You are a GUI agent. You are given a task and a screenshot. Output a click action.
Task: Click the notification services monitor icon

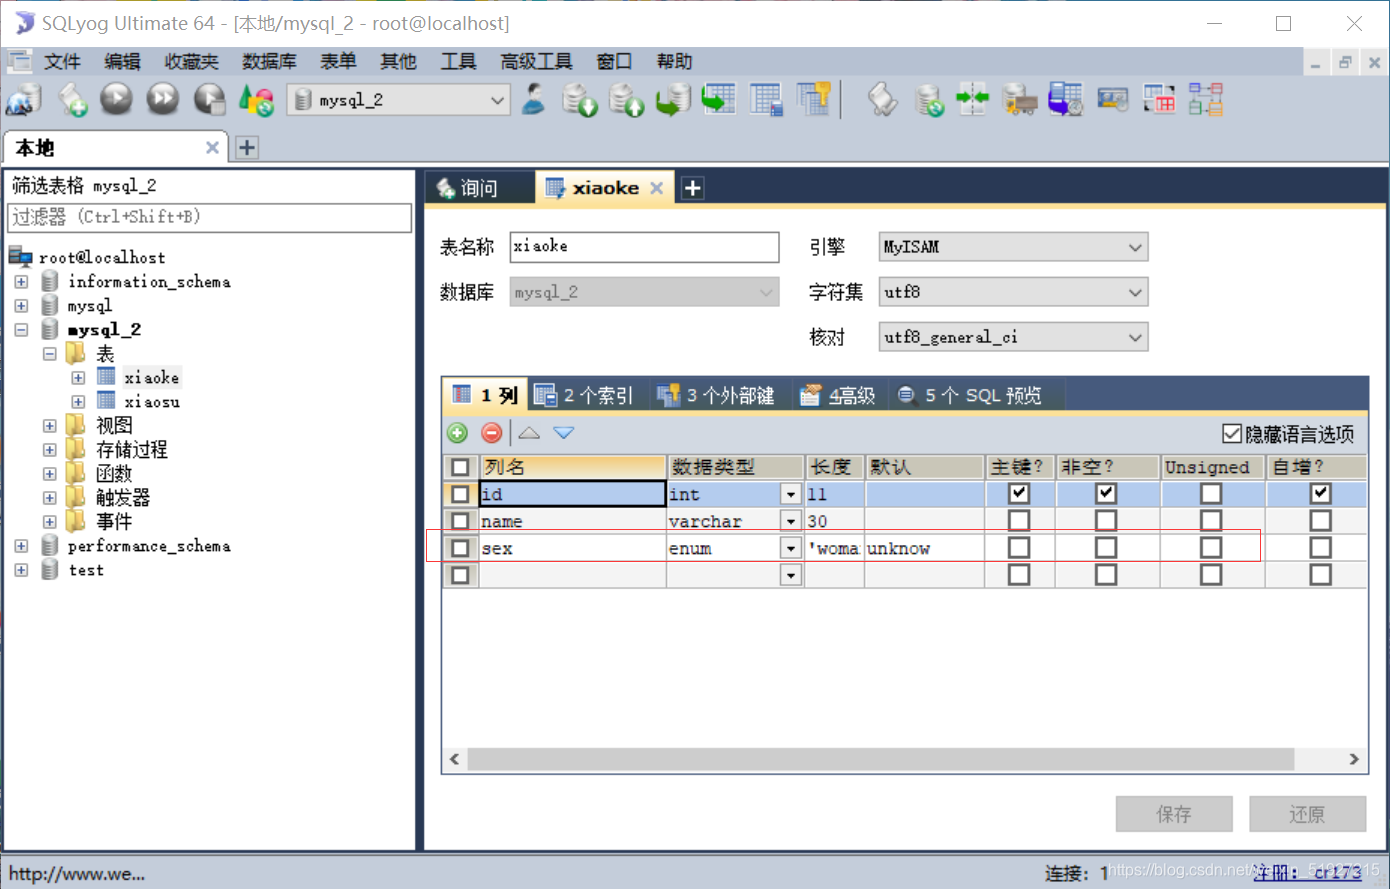click(1112, 100)
